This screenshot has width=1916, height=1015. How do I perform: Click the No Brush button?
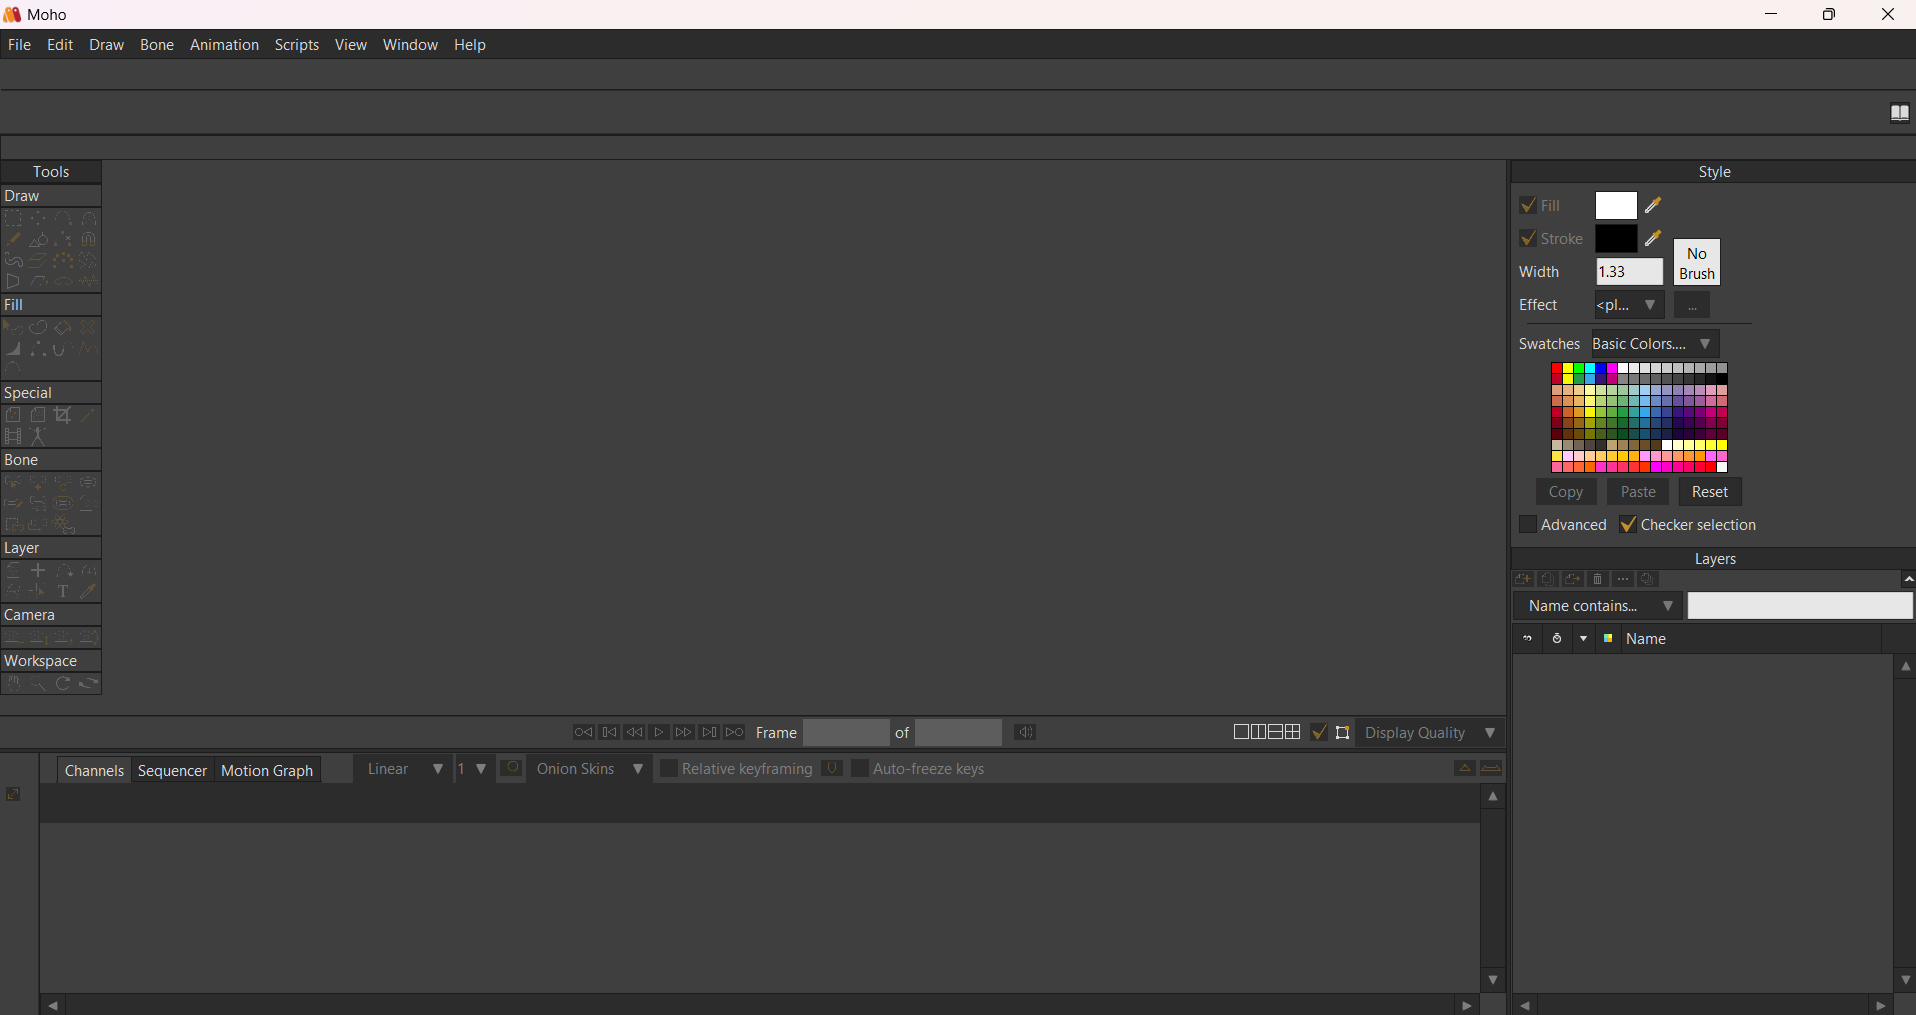click(1696, 262)
